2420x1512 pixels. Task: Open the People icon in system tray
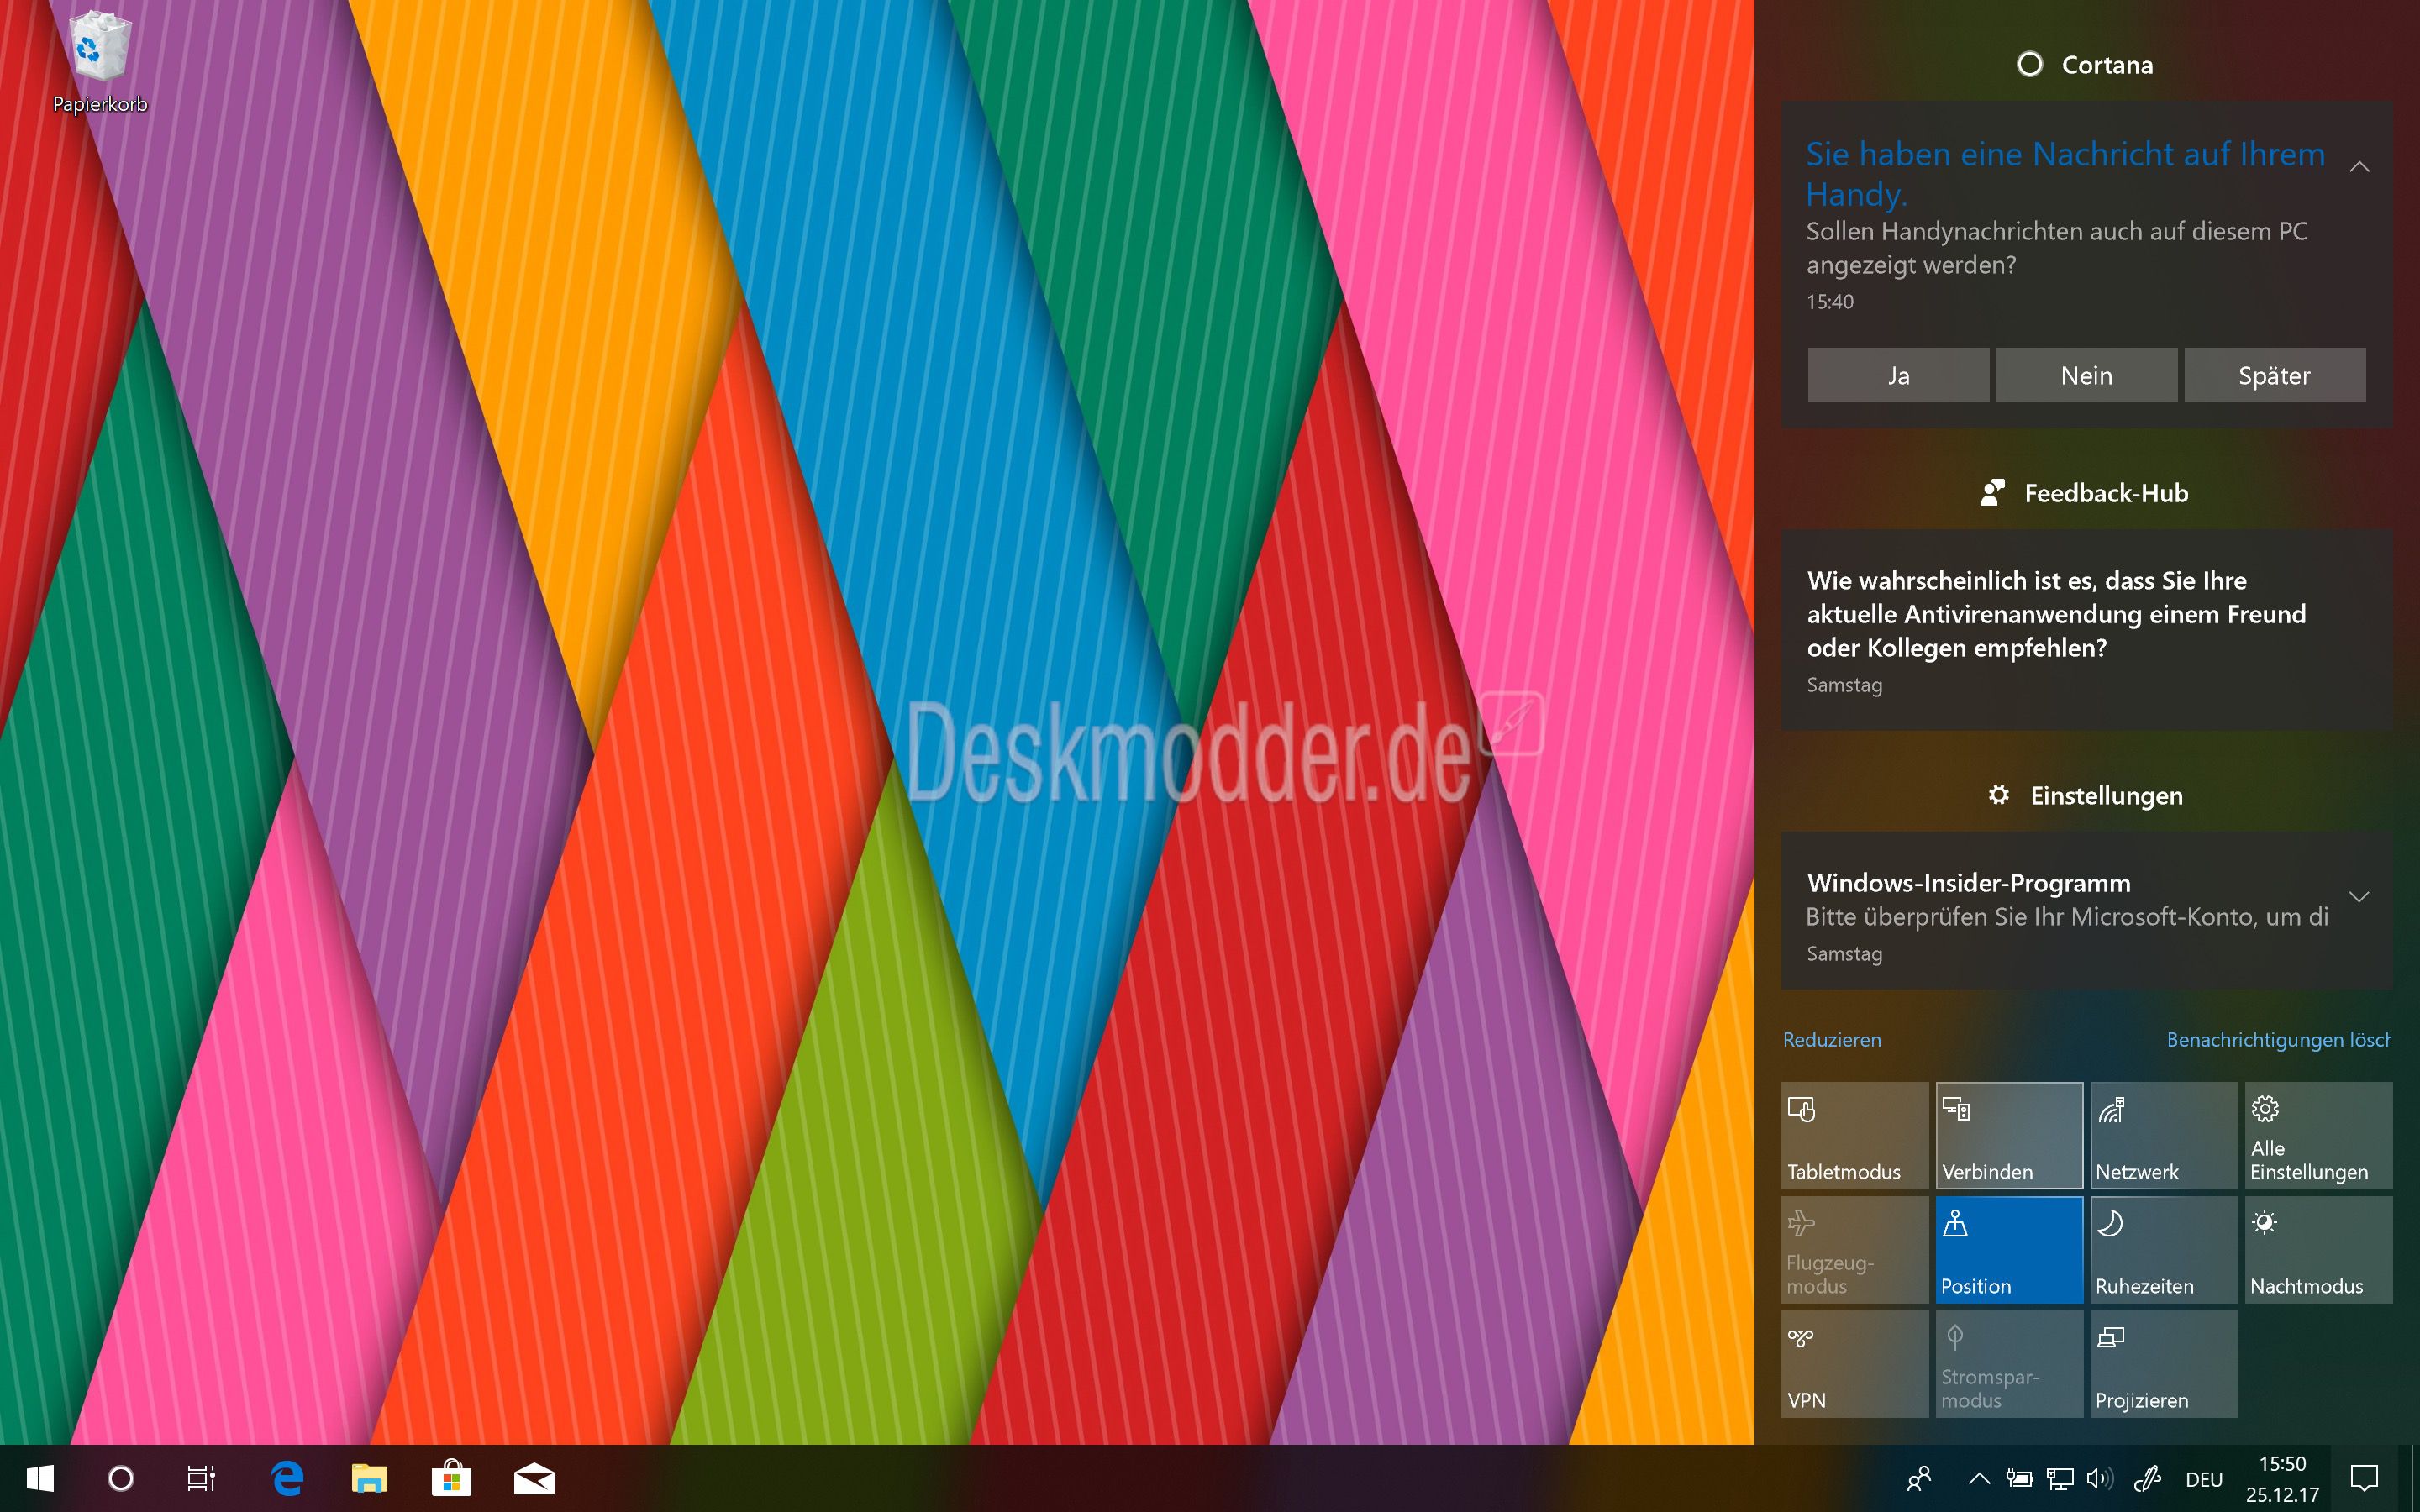1919,1478
